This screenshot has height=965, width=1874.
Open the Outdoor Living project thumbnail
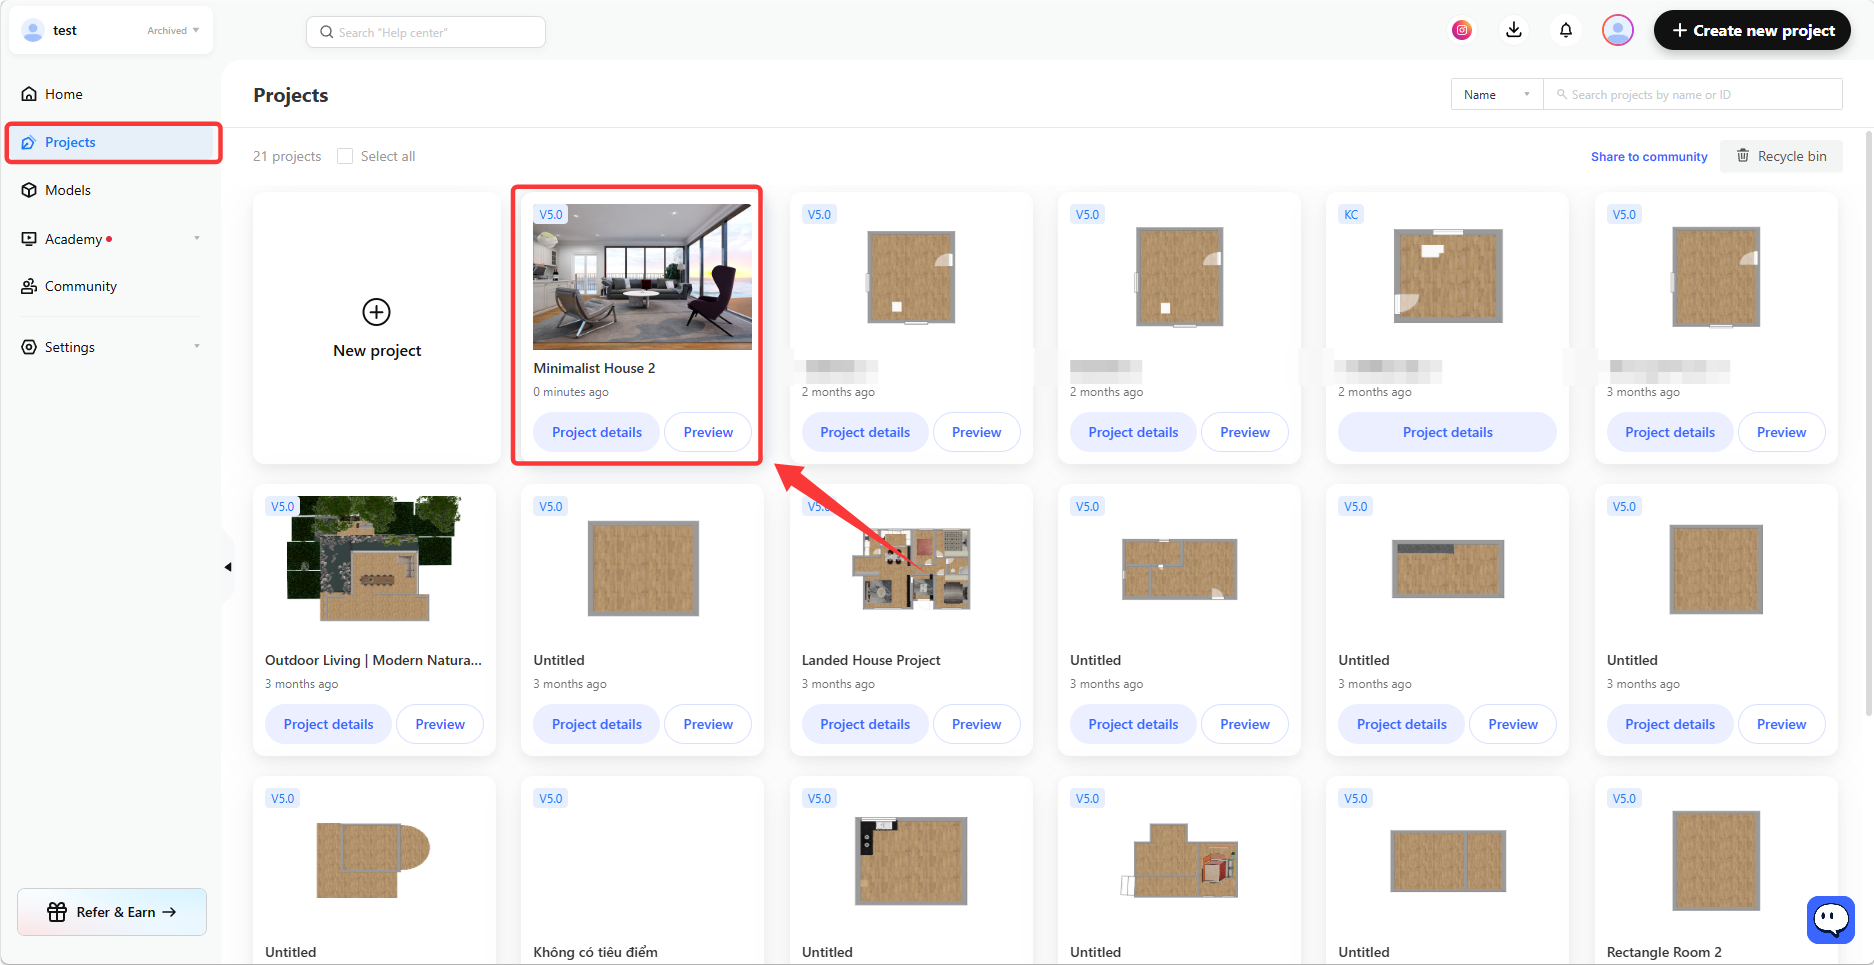(x=374, y=559)
